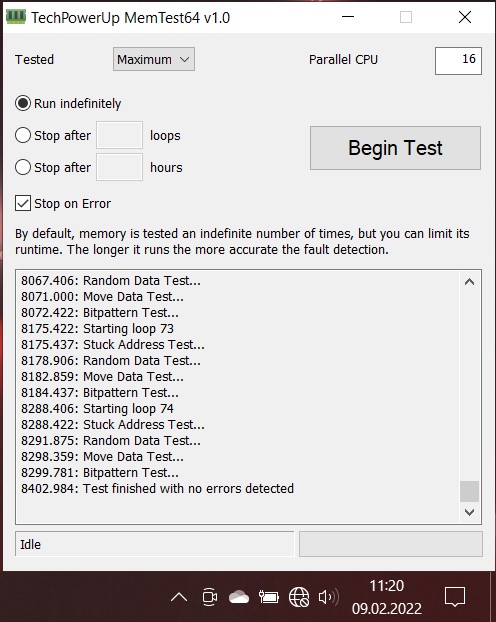Click log line '8184.437: Bitpattern Test...'
Image resolution: width=496 pixels, height=622 pixels.
[100, 392]
